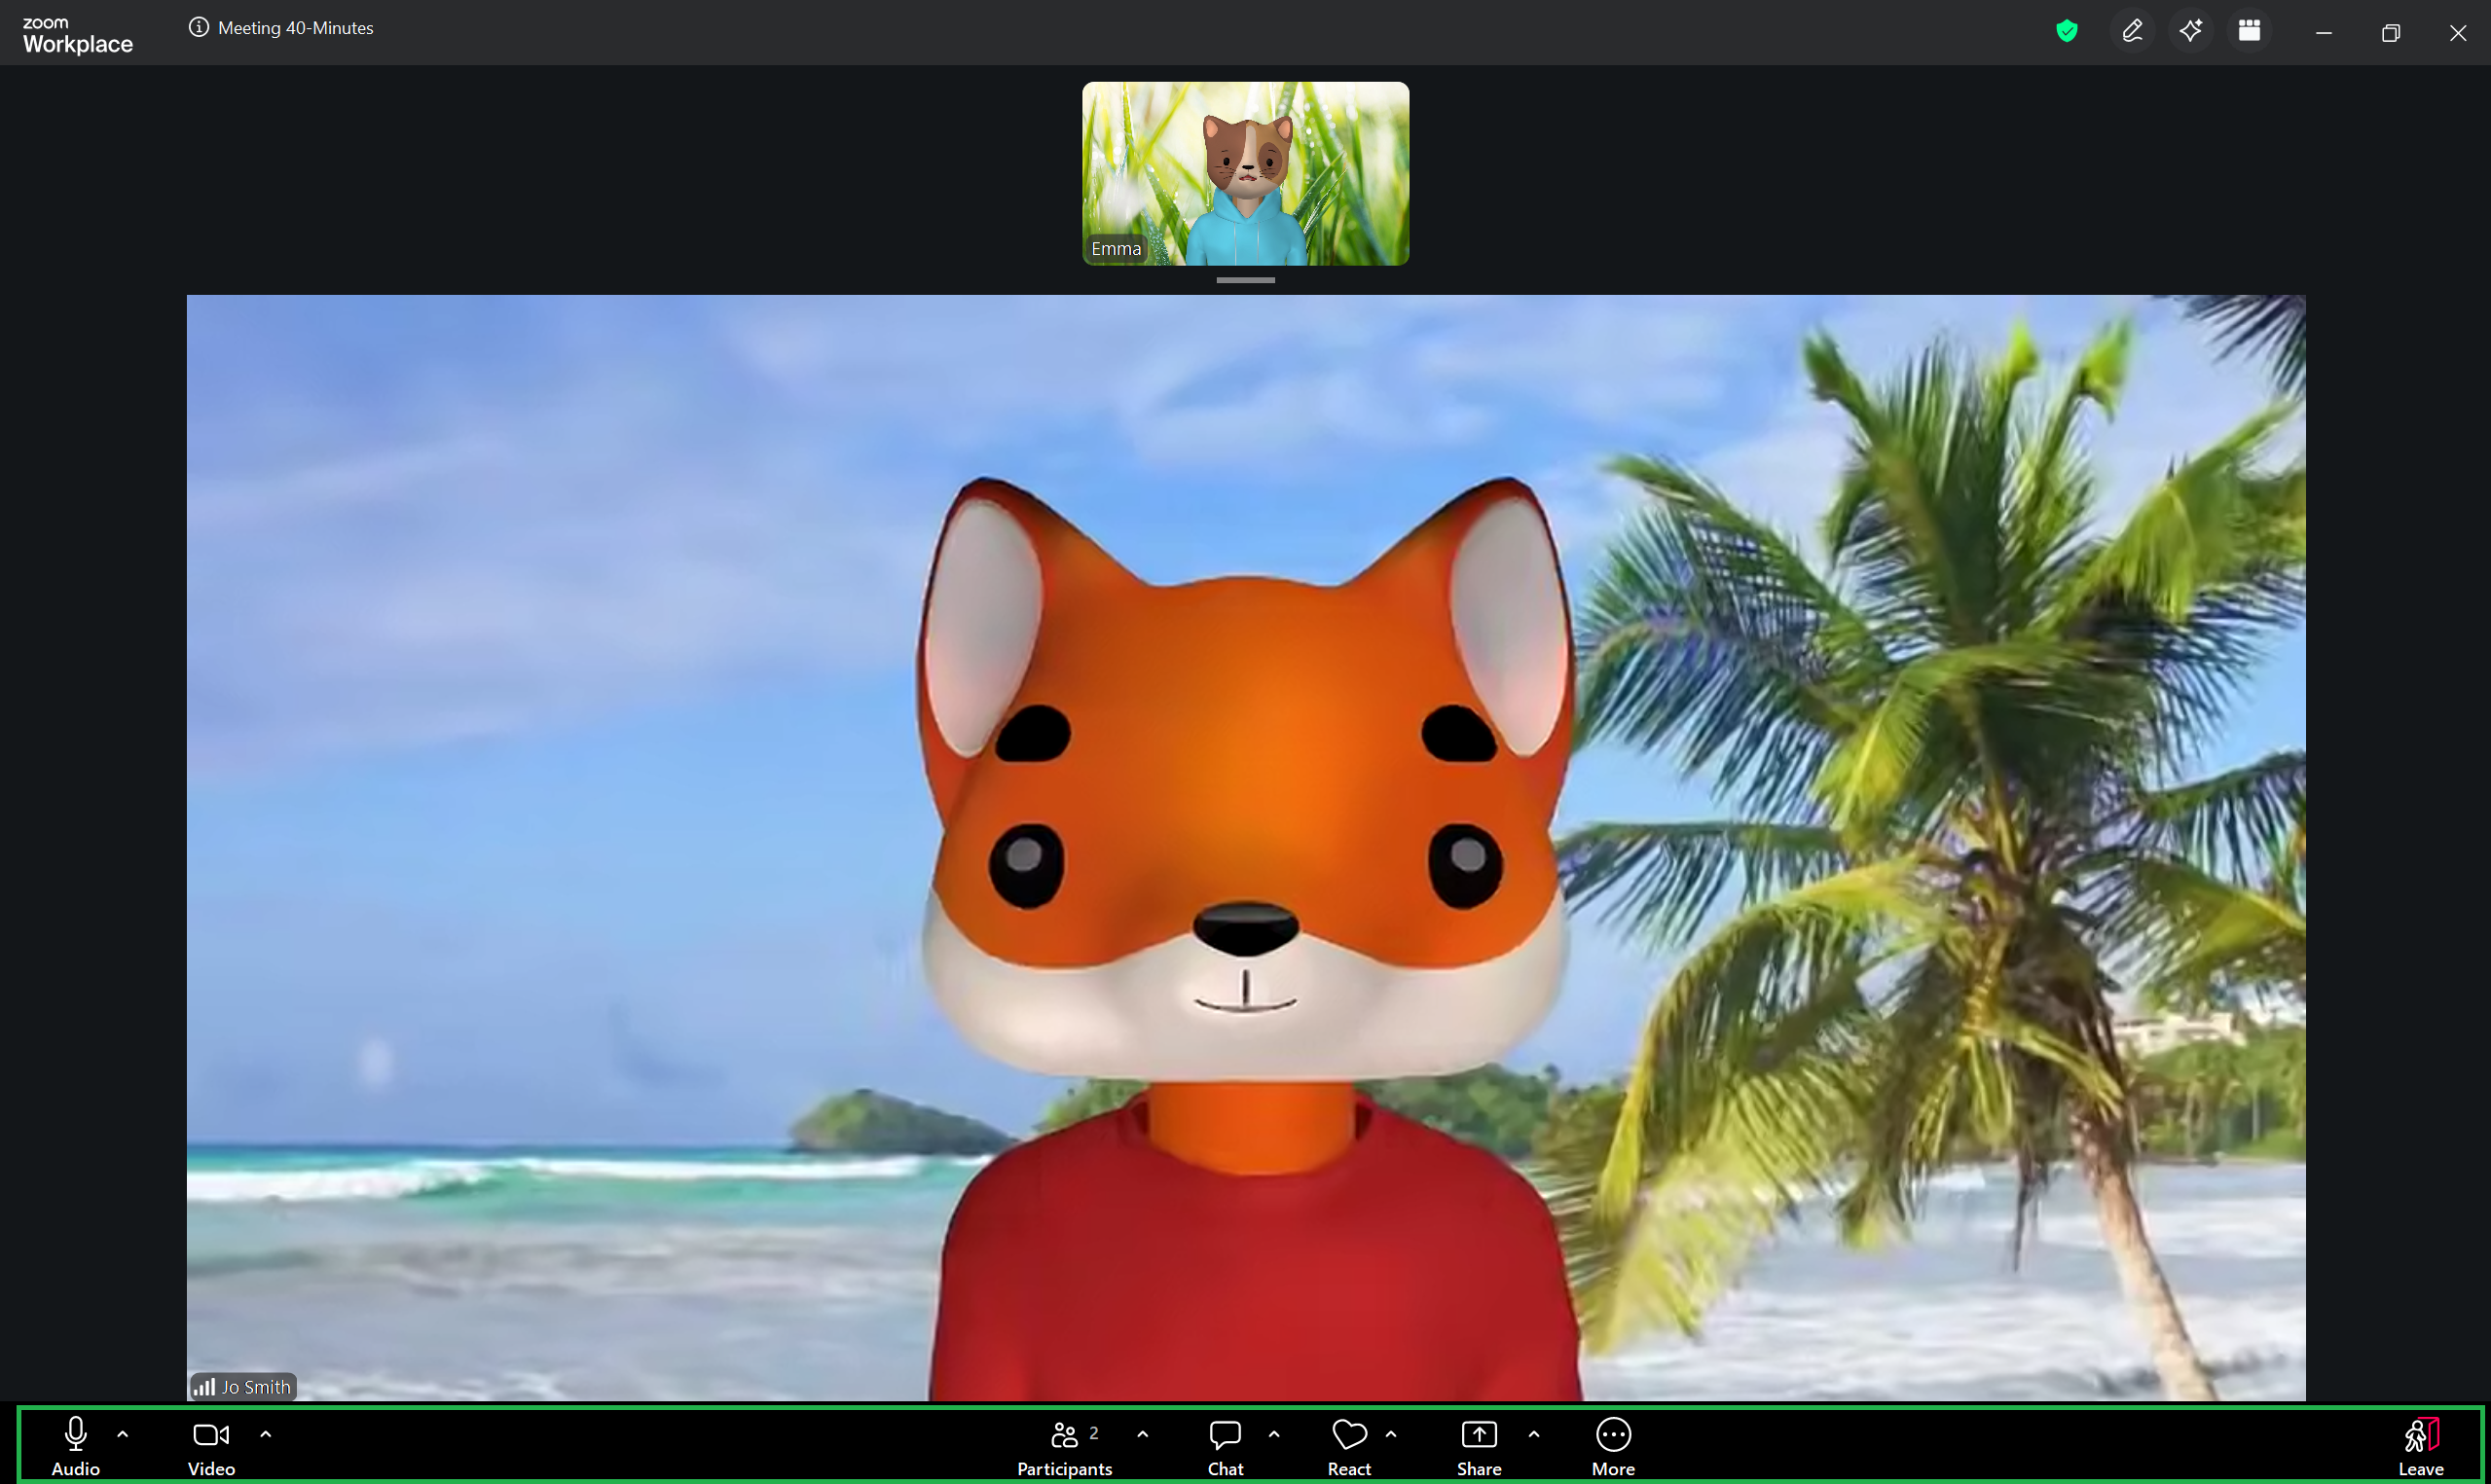This screenshot has width=2491, height=1484.
Task: Expand the React options caret
Action: click(1391, 1434)
